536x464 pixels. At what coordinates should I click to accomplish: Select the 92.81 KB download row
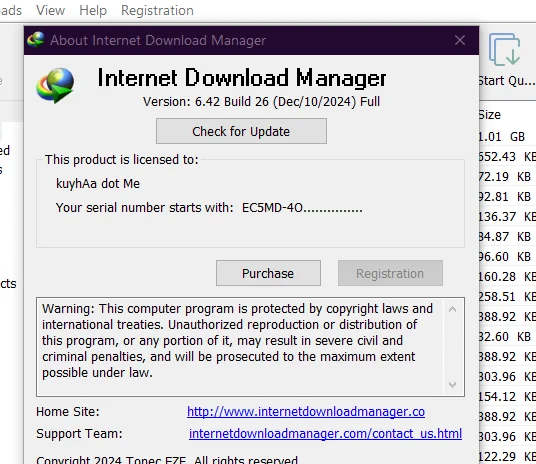click(507, 197)
